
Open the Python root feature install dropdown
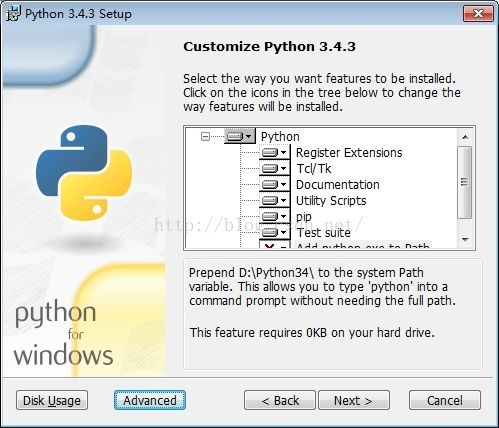click(240, 136)
